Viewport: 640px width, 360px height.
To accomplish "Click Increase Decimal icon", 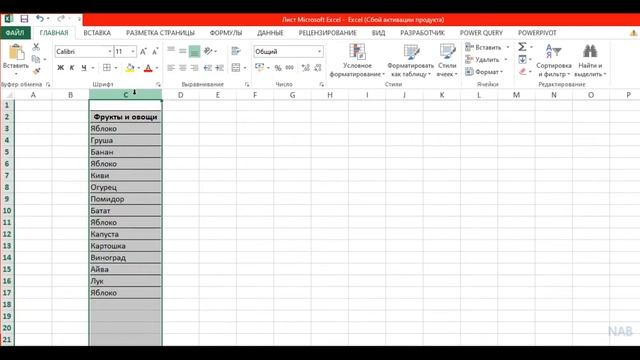I will tap(305, 68).
